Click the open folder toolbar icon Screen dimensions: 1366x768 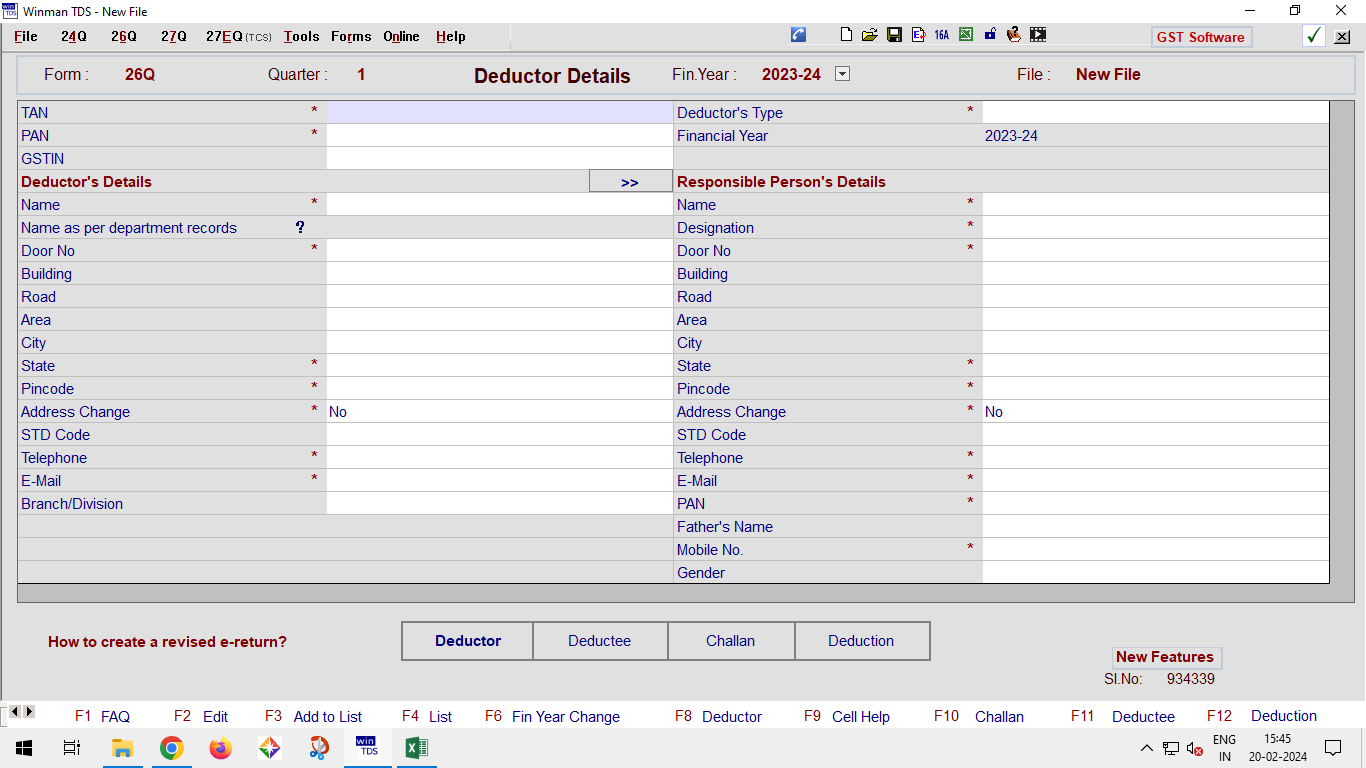tap(869, 35)
